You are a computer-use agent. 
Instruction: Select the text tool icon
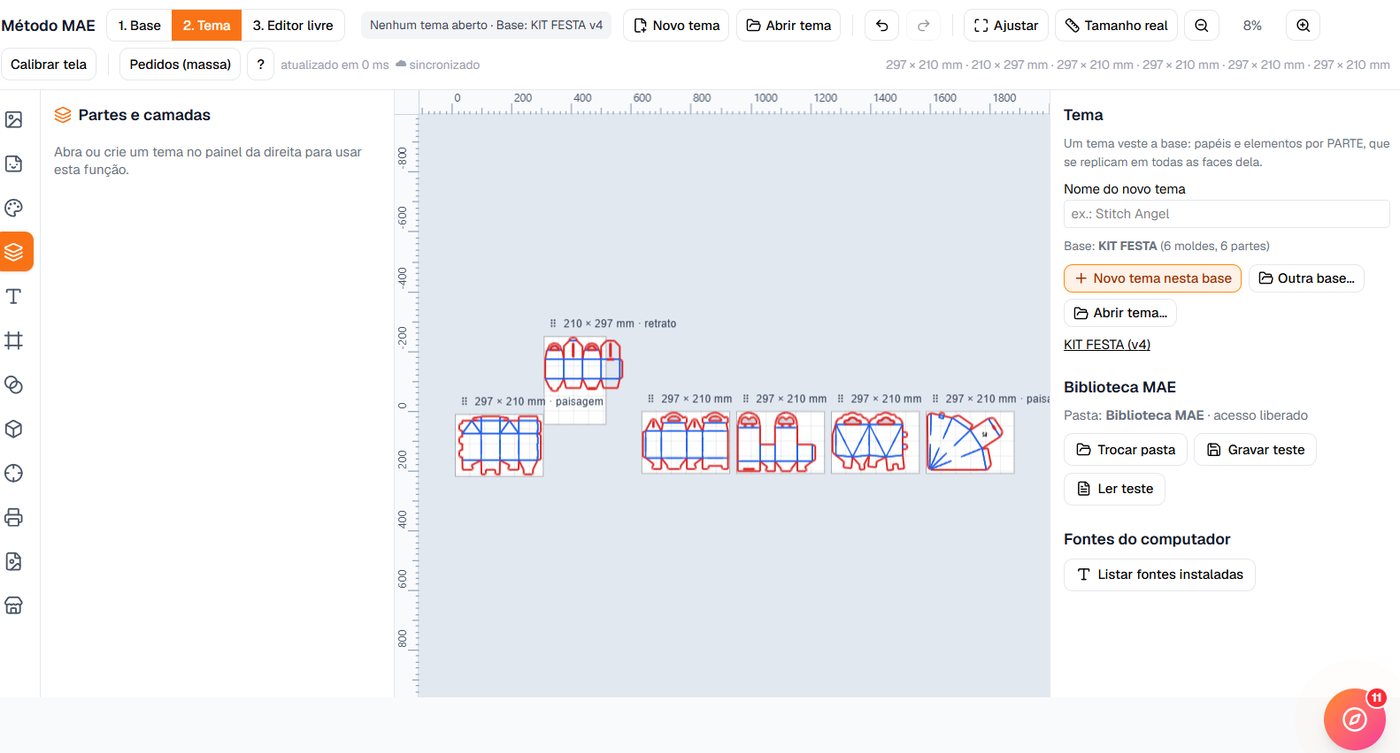[14, 297]
